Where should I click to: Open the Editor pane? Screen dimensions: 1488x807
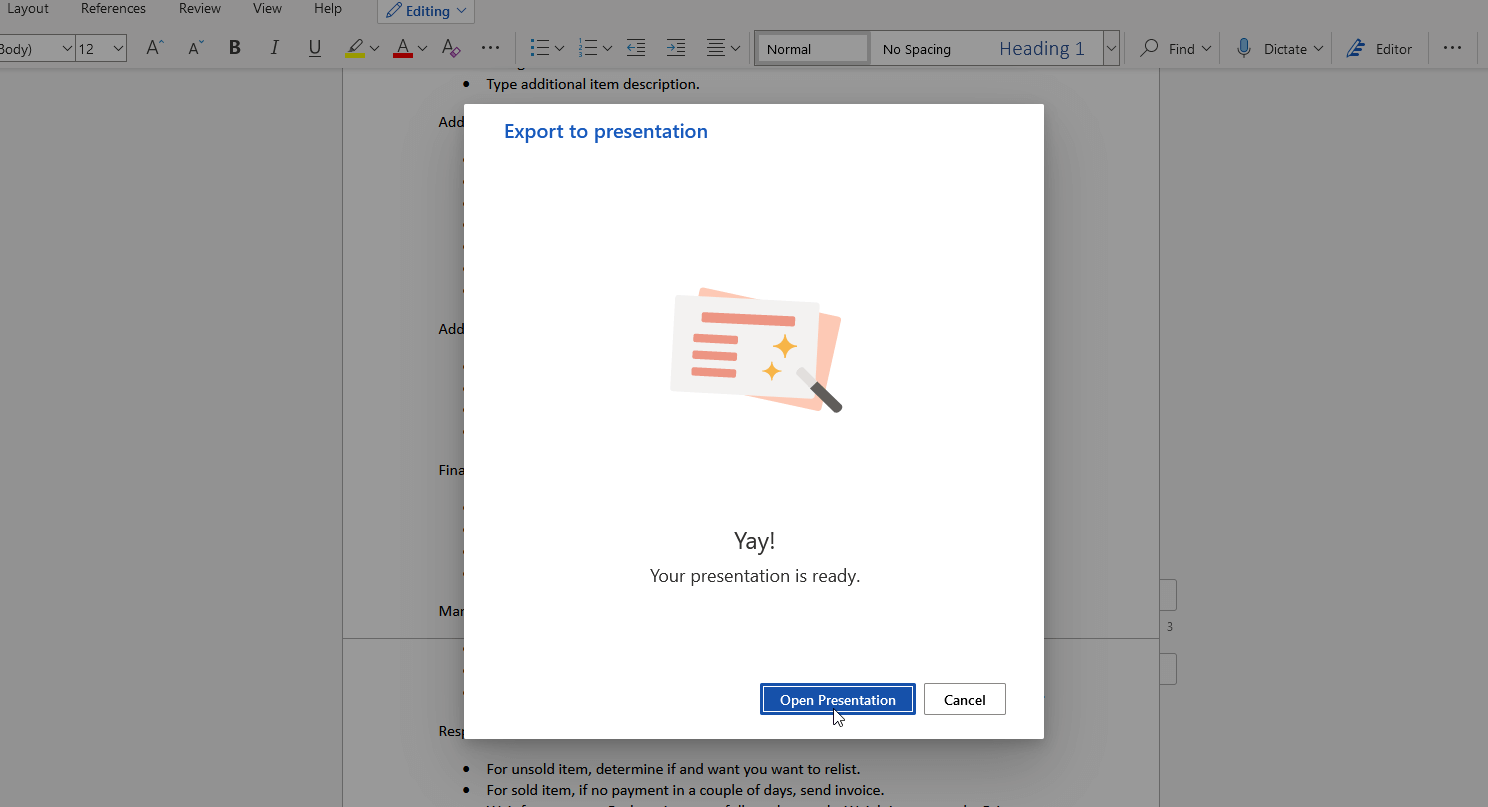(1379, 48)
